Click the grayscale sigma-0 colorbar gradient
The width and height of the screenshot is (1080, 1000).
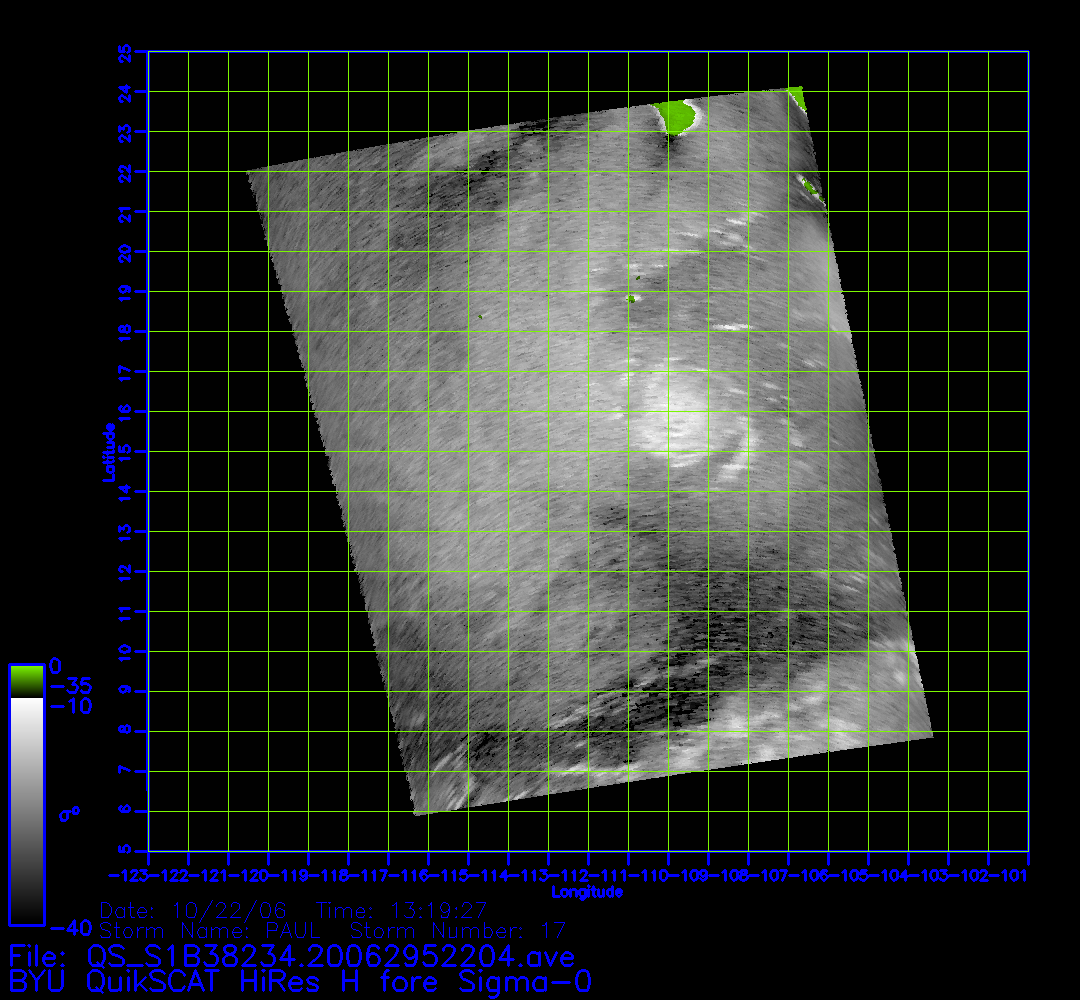pyautogui.click(x=26, y=810)
